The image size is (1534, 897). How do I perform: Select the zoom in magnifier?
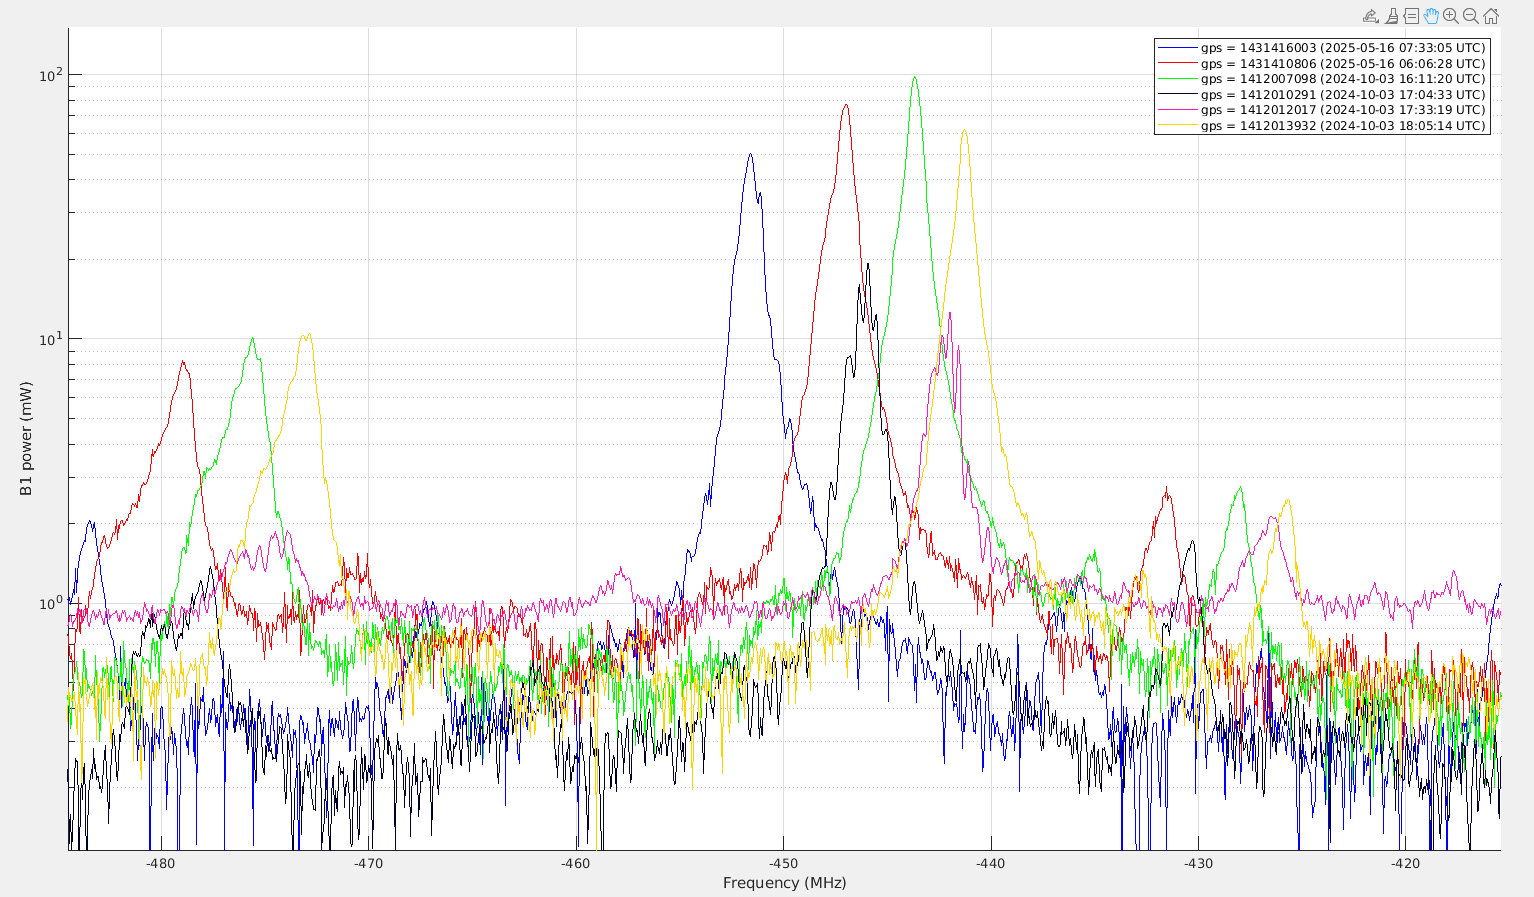[x=1451, y=16]
